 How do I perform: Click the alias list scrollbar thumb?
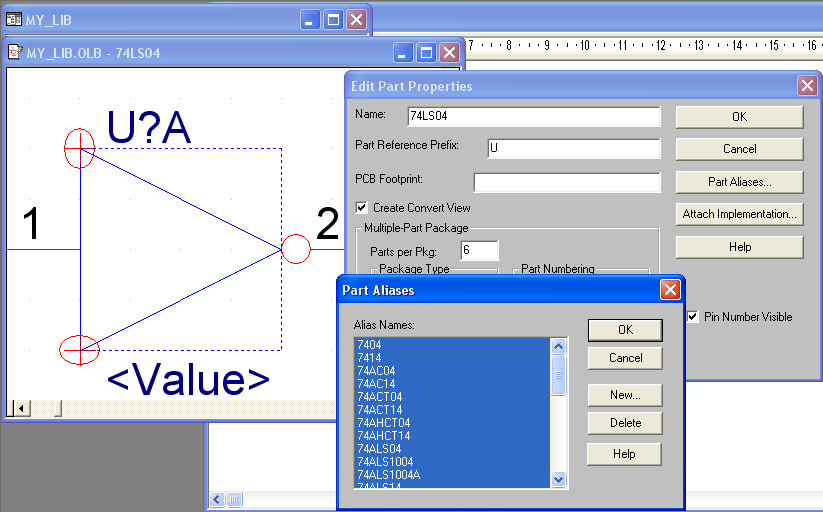(558, 375)
